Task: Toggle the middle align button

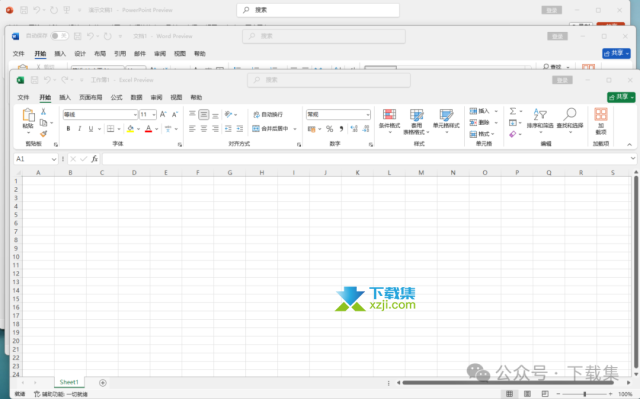Action: click(204, 115)
